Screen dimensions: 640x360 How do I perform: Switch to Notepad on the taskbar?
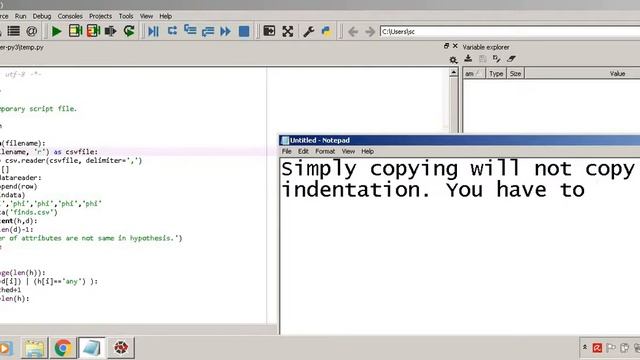[x=91, y=348]
